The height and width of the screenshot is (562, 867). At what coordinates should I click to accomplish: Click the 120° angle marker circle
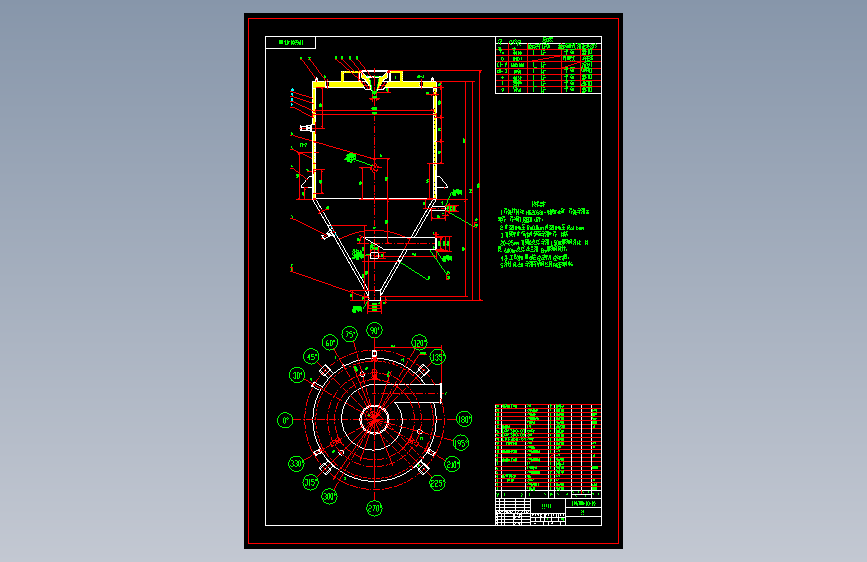pos(420,342)
